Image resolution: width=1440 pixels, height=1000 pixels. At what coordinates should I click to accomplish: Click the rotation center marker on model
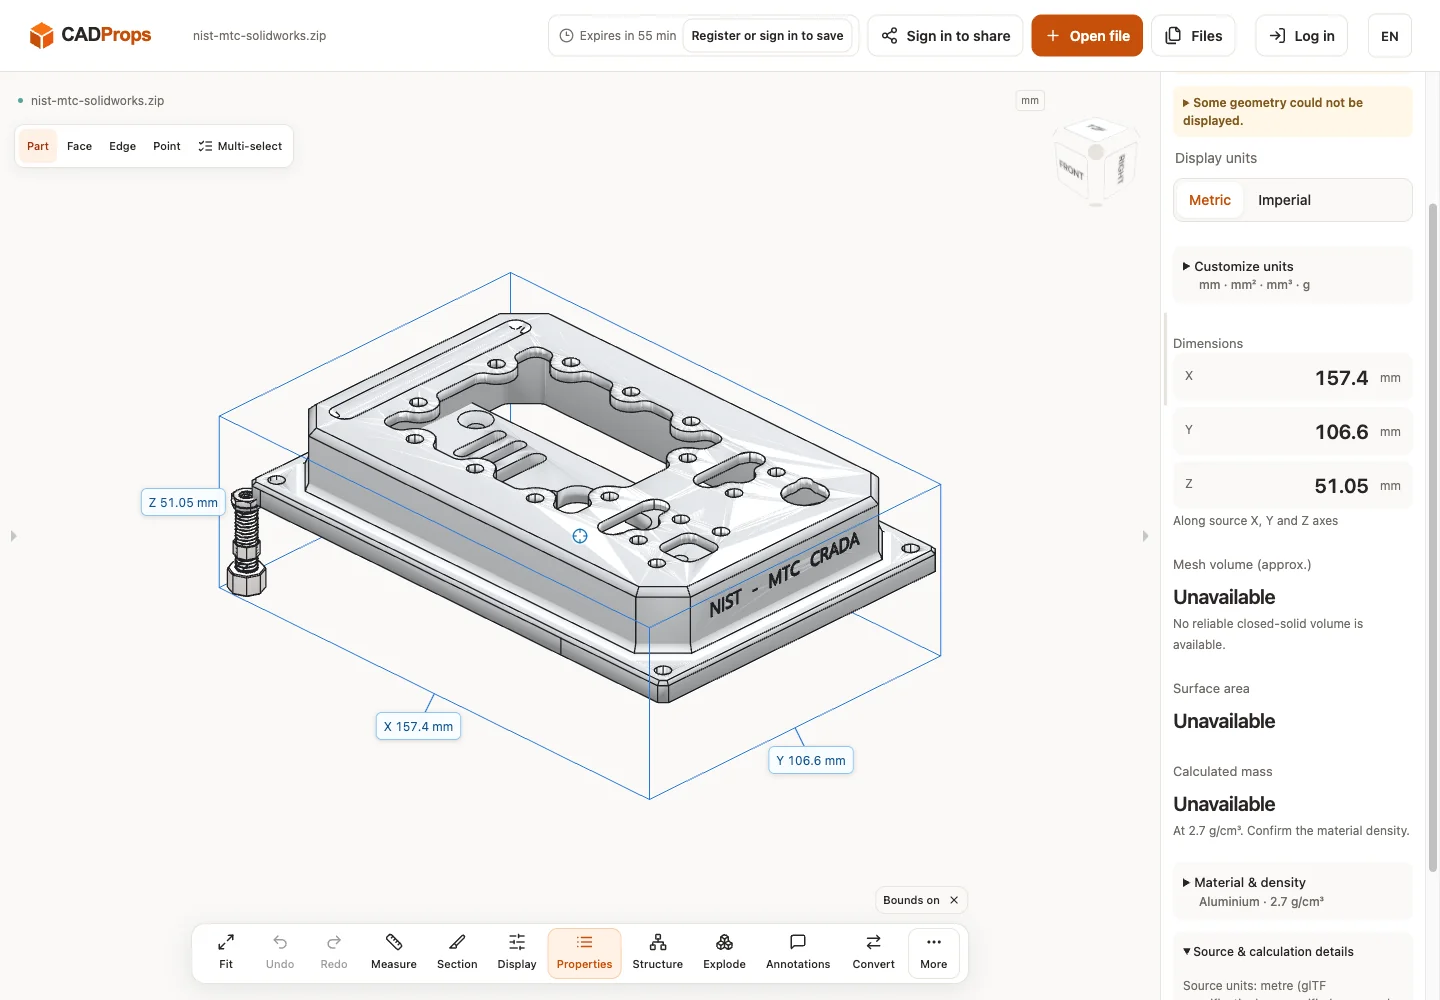[580, 536]
